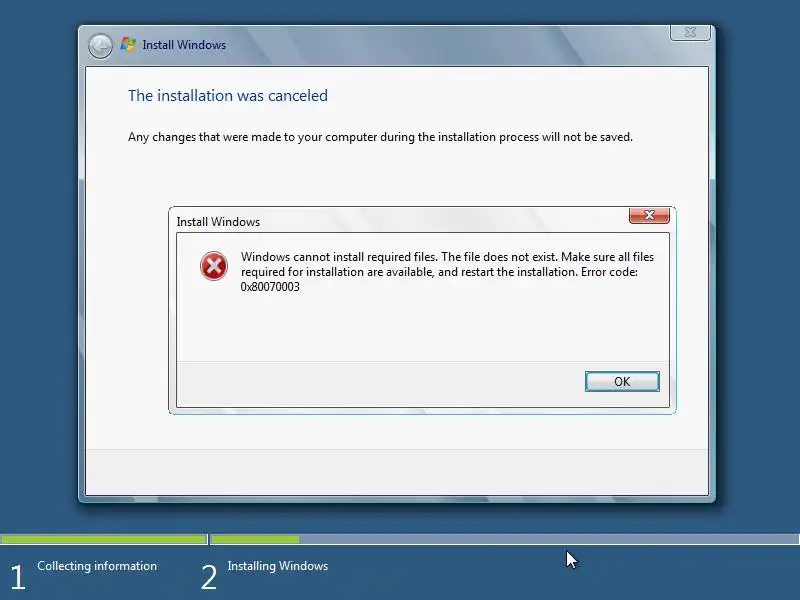The height and width of the screenshot is (600, 800).
Task: Click the Installing Windows progress bar
Action: 505,539
